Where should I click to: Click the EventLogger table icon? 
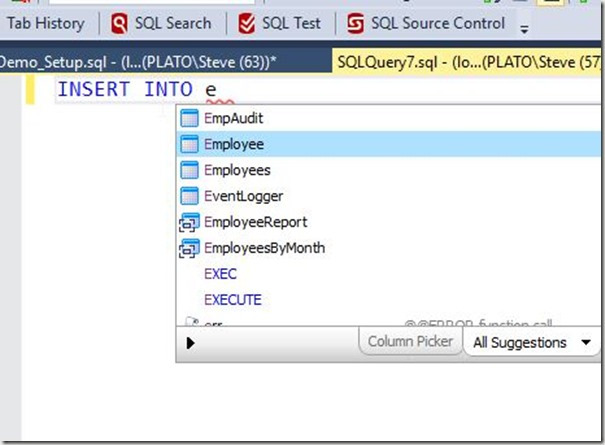point(189,196)
